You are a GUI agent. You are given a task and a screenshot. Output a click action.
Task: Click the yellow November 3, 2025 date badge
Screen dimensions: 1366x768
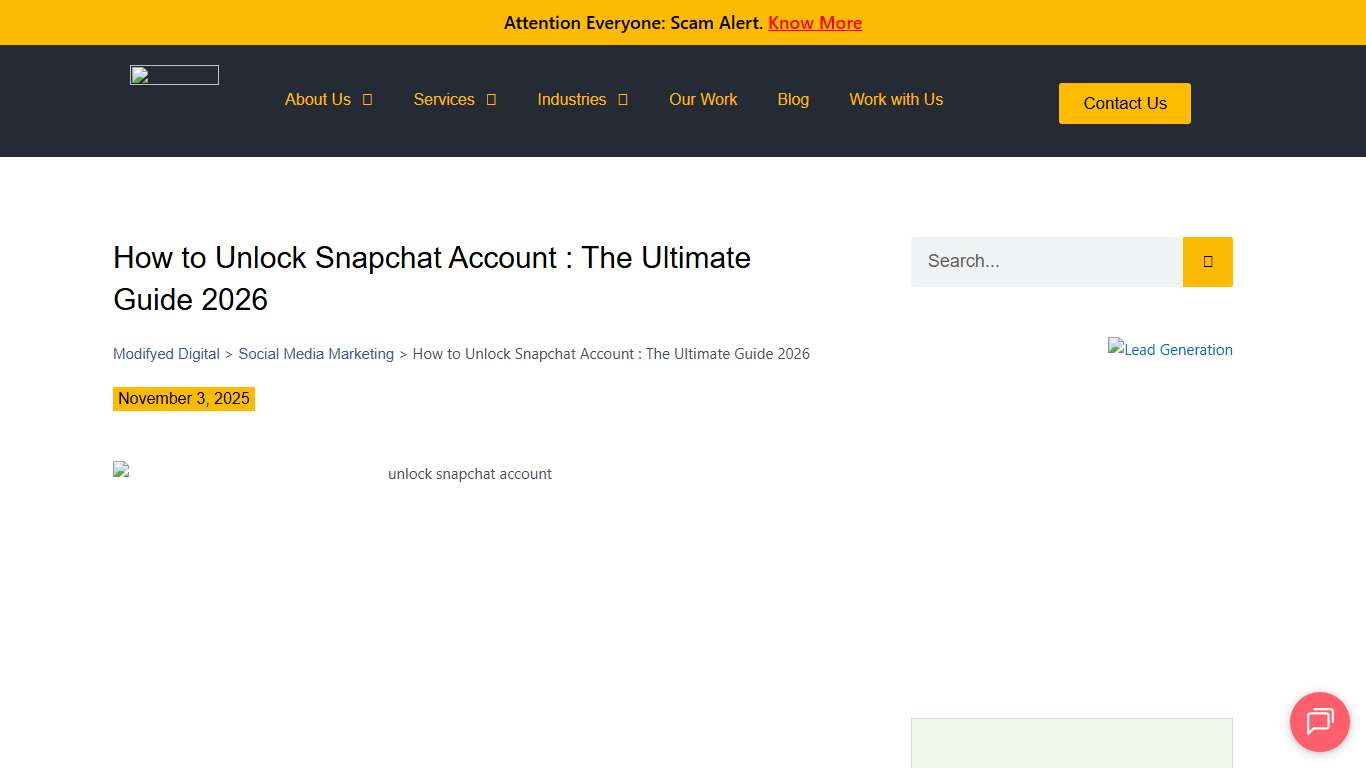click(184, 398)
